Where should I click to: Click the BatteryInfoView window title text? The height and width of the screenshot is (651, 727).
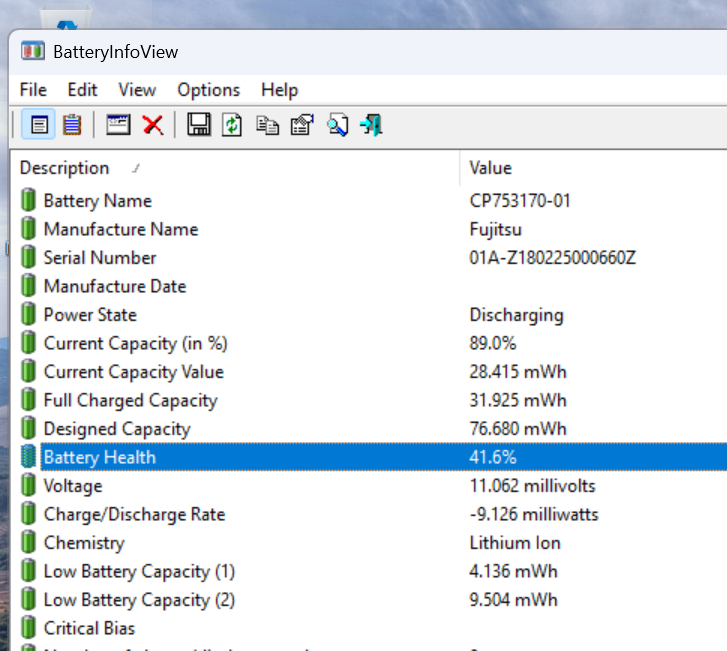tap(115, 52)
